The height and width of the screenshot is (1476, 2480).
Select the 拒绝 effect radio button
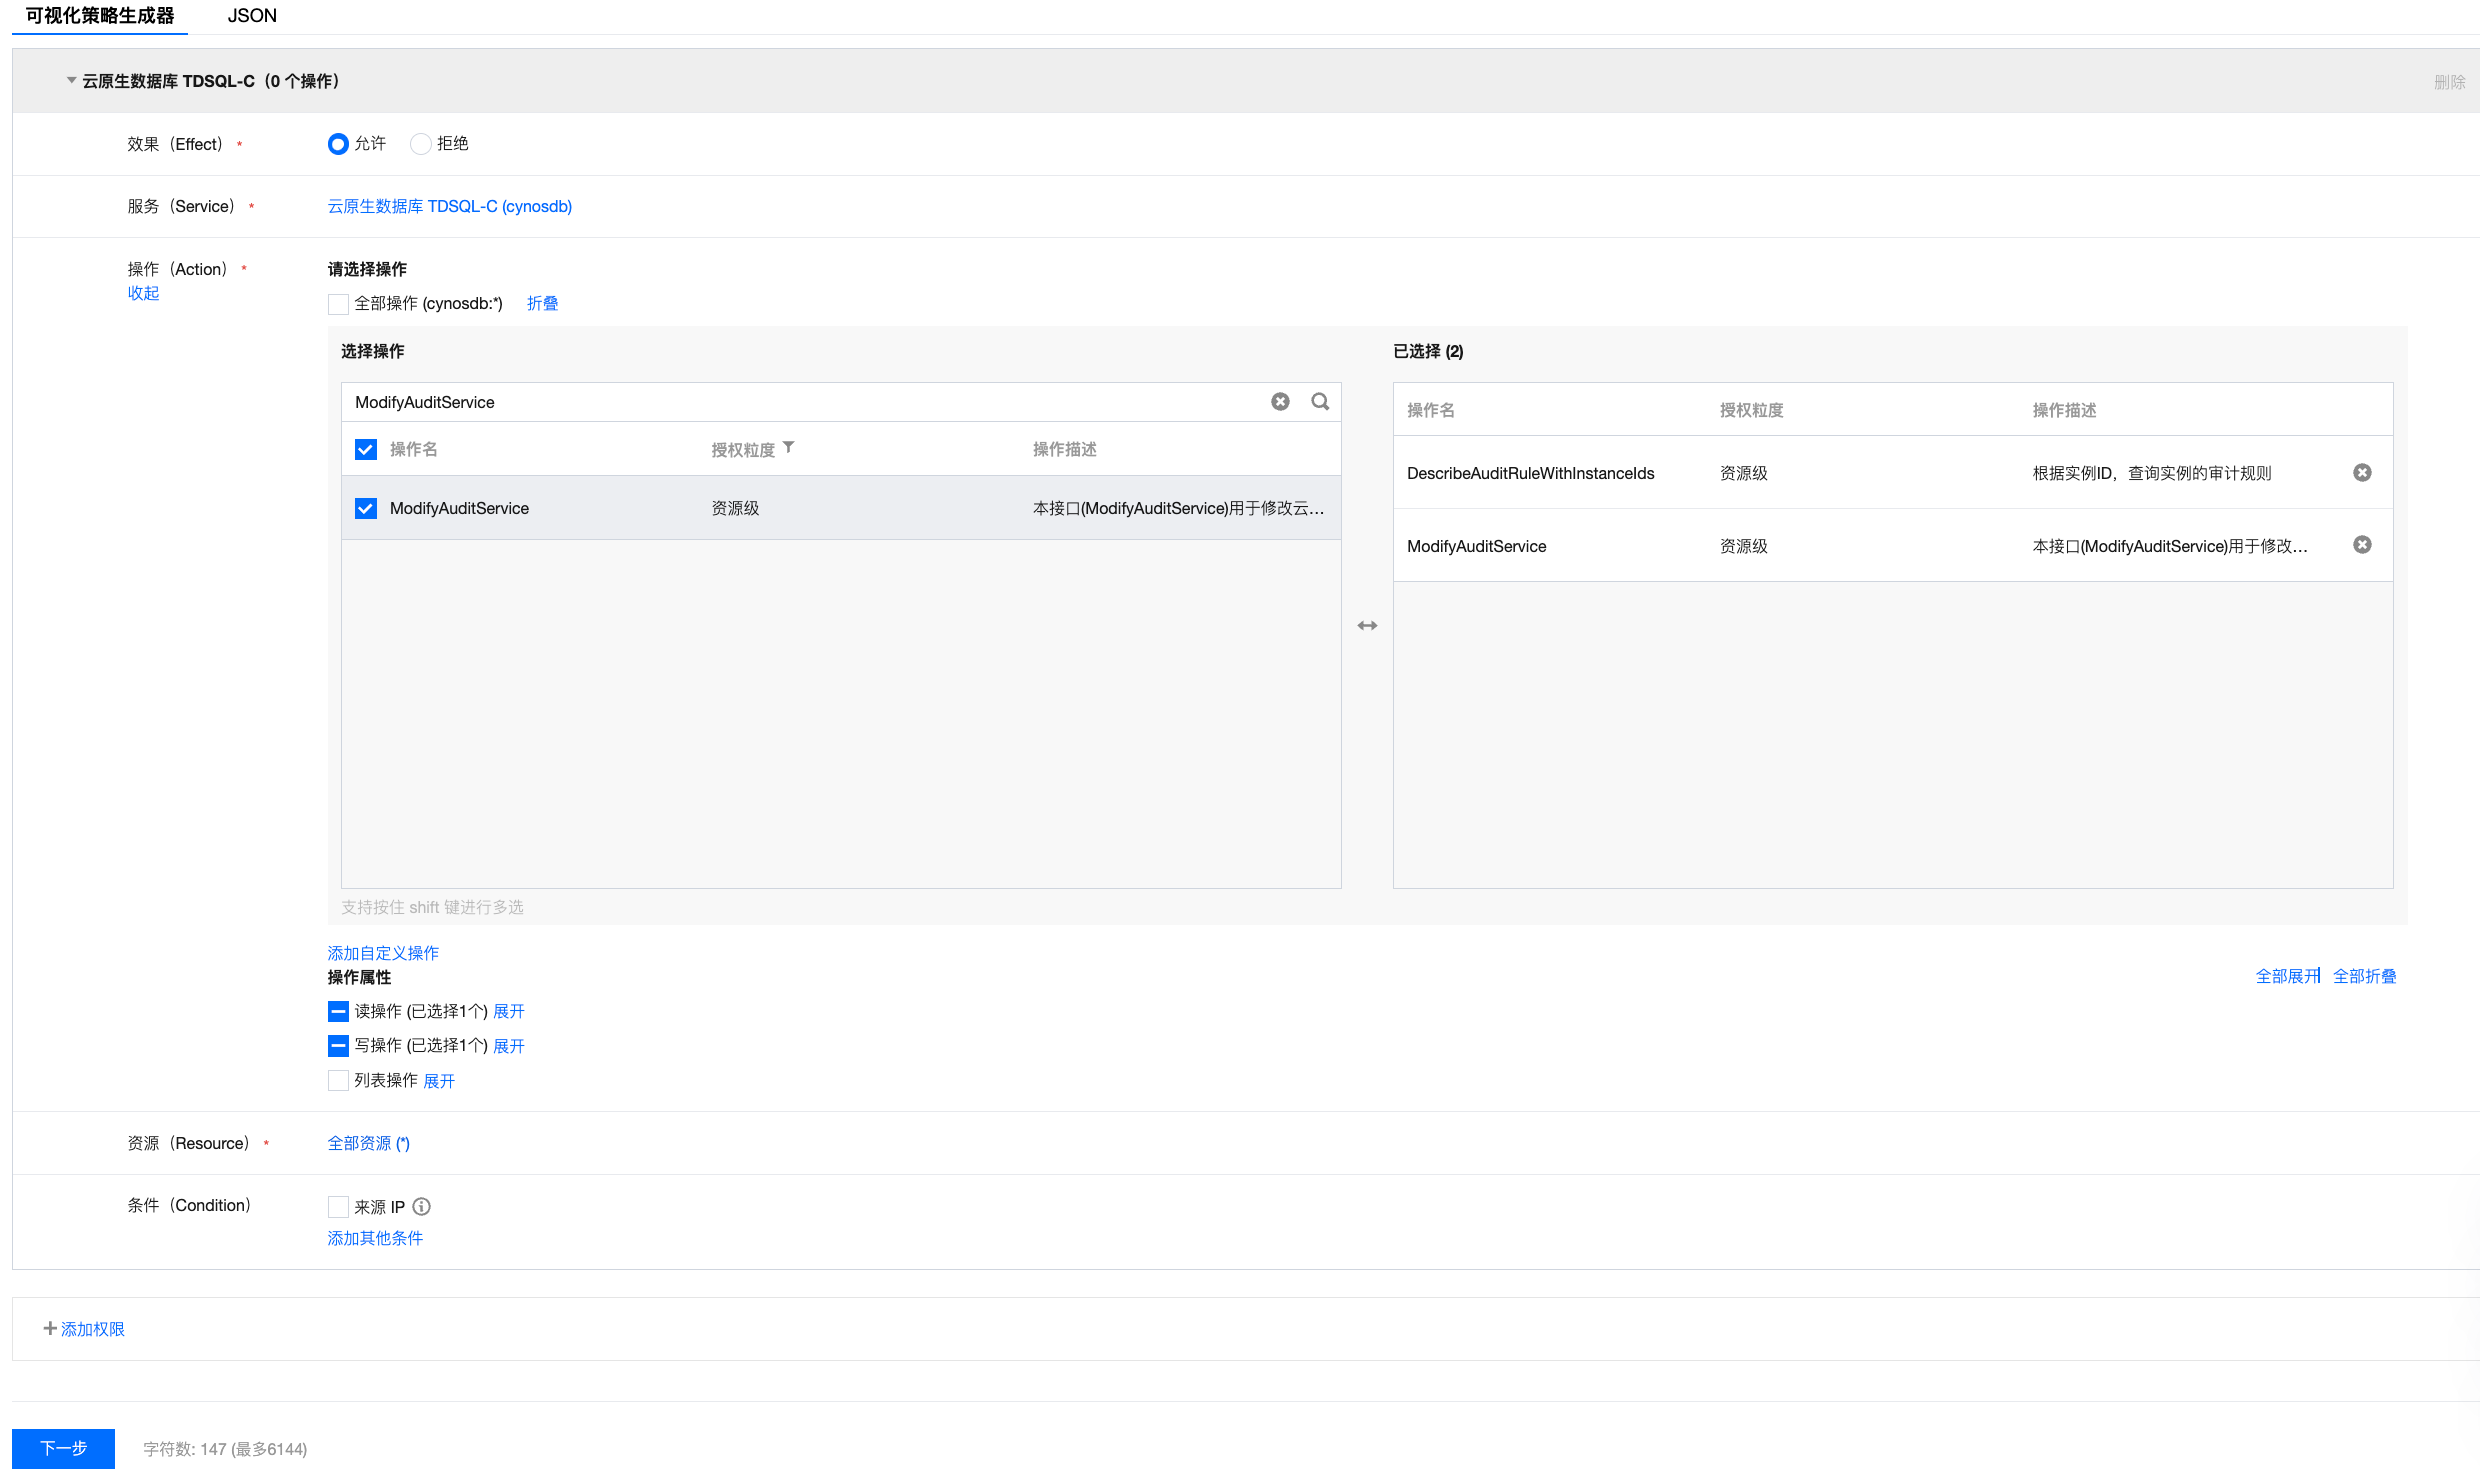click(421, 144)
